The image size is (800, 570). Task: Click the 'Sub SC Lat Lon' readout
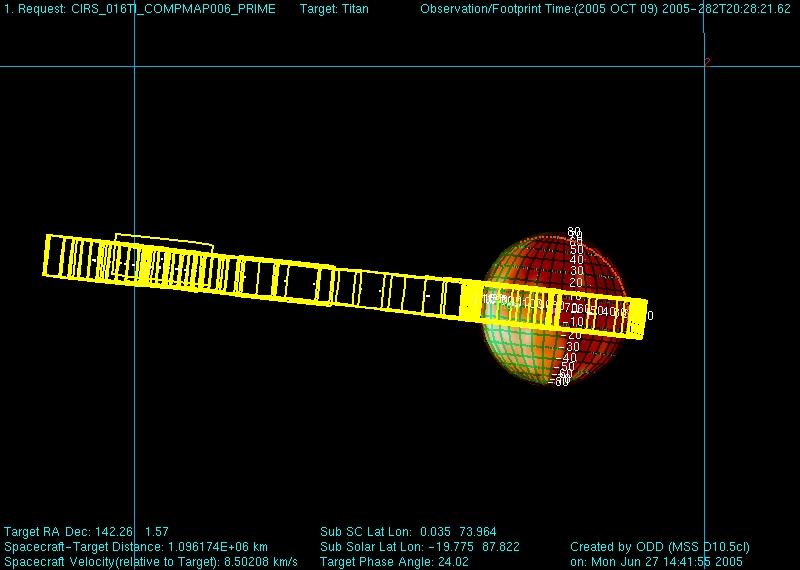(x=408, y=532)
